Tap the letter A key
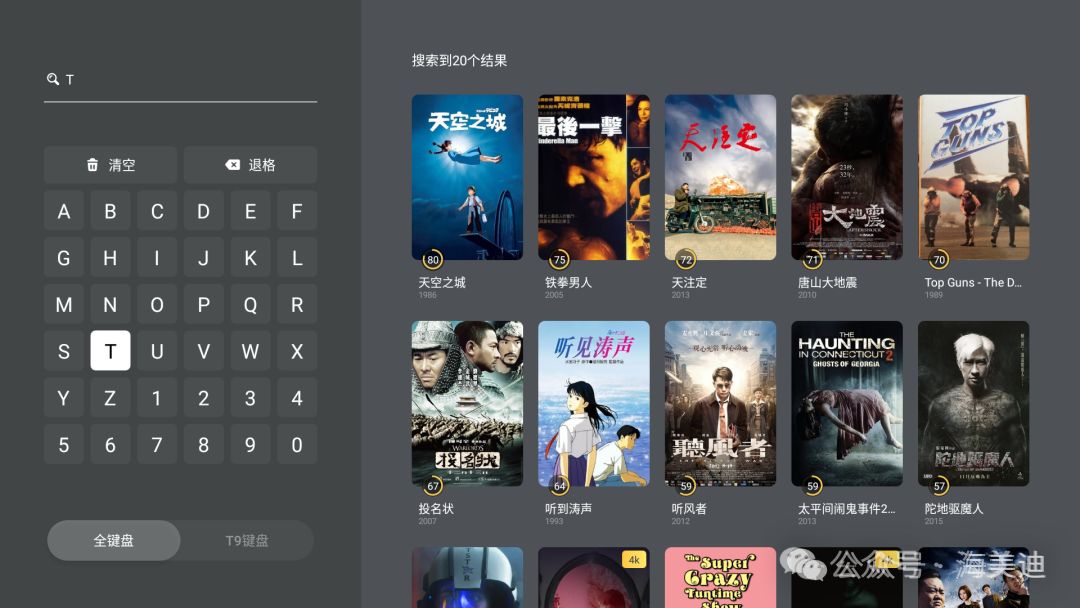 tap(63, 211)
